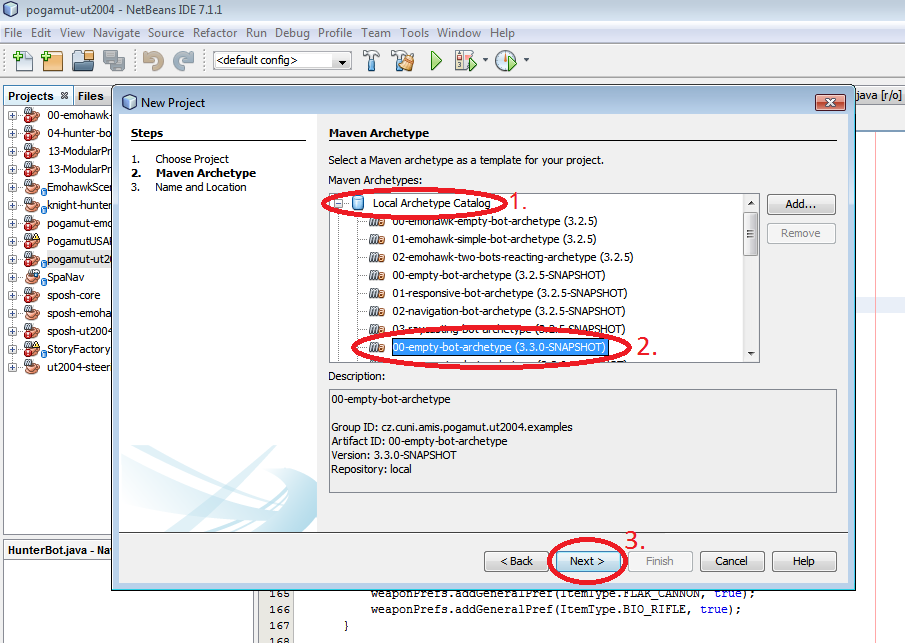The width and height of the screenshot is (905, 643).
Task: Click the New Project toolbar icon
Action: coord(52,60)
